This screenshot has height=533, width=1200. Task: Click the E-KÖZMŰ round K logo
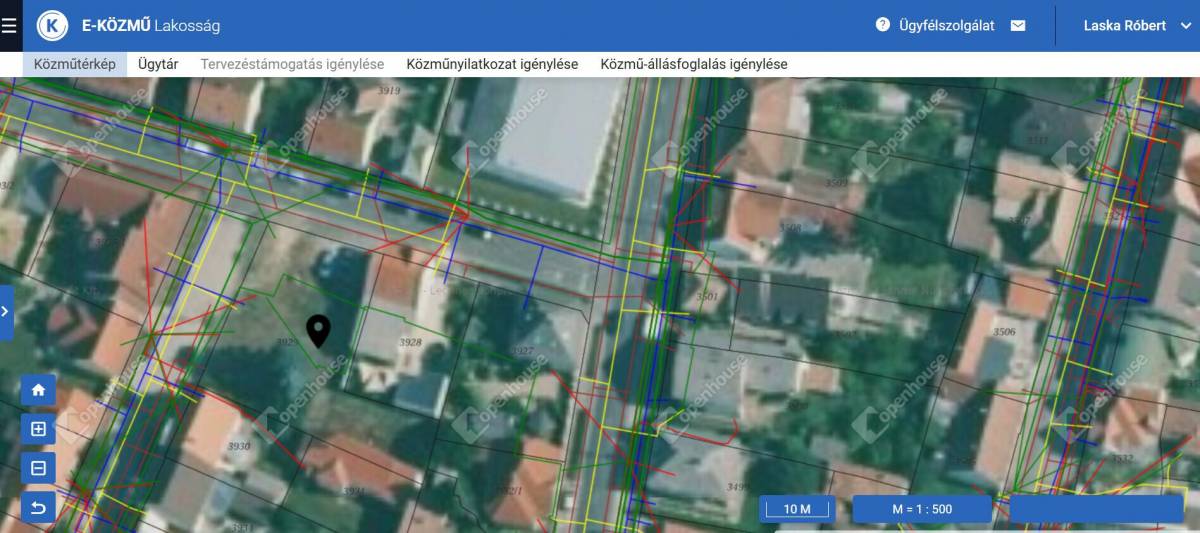pyautogui.click(x=52, y=25)
